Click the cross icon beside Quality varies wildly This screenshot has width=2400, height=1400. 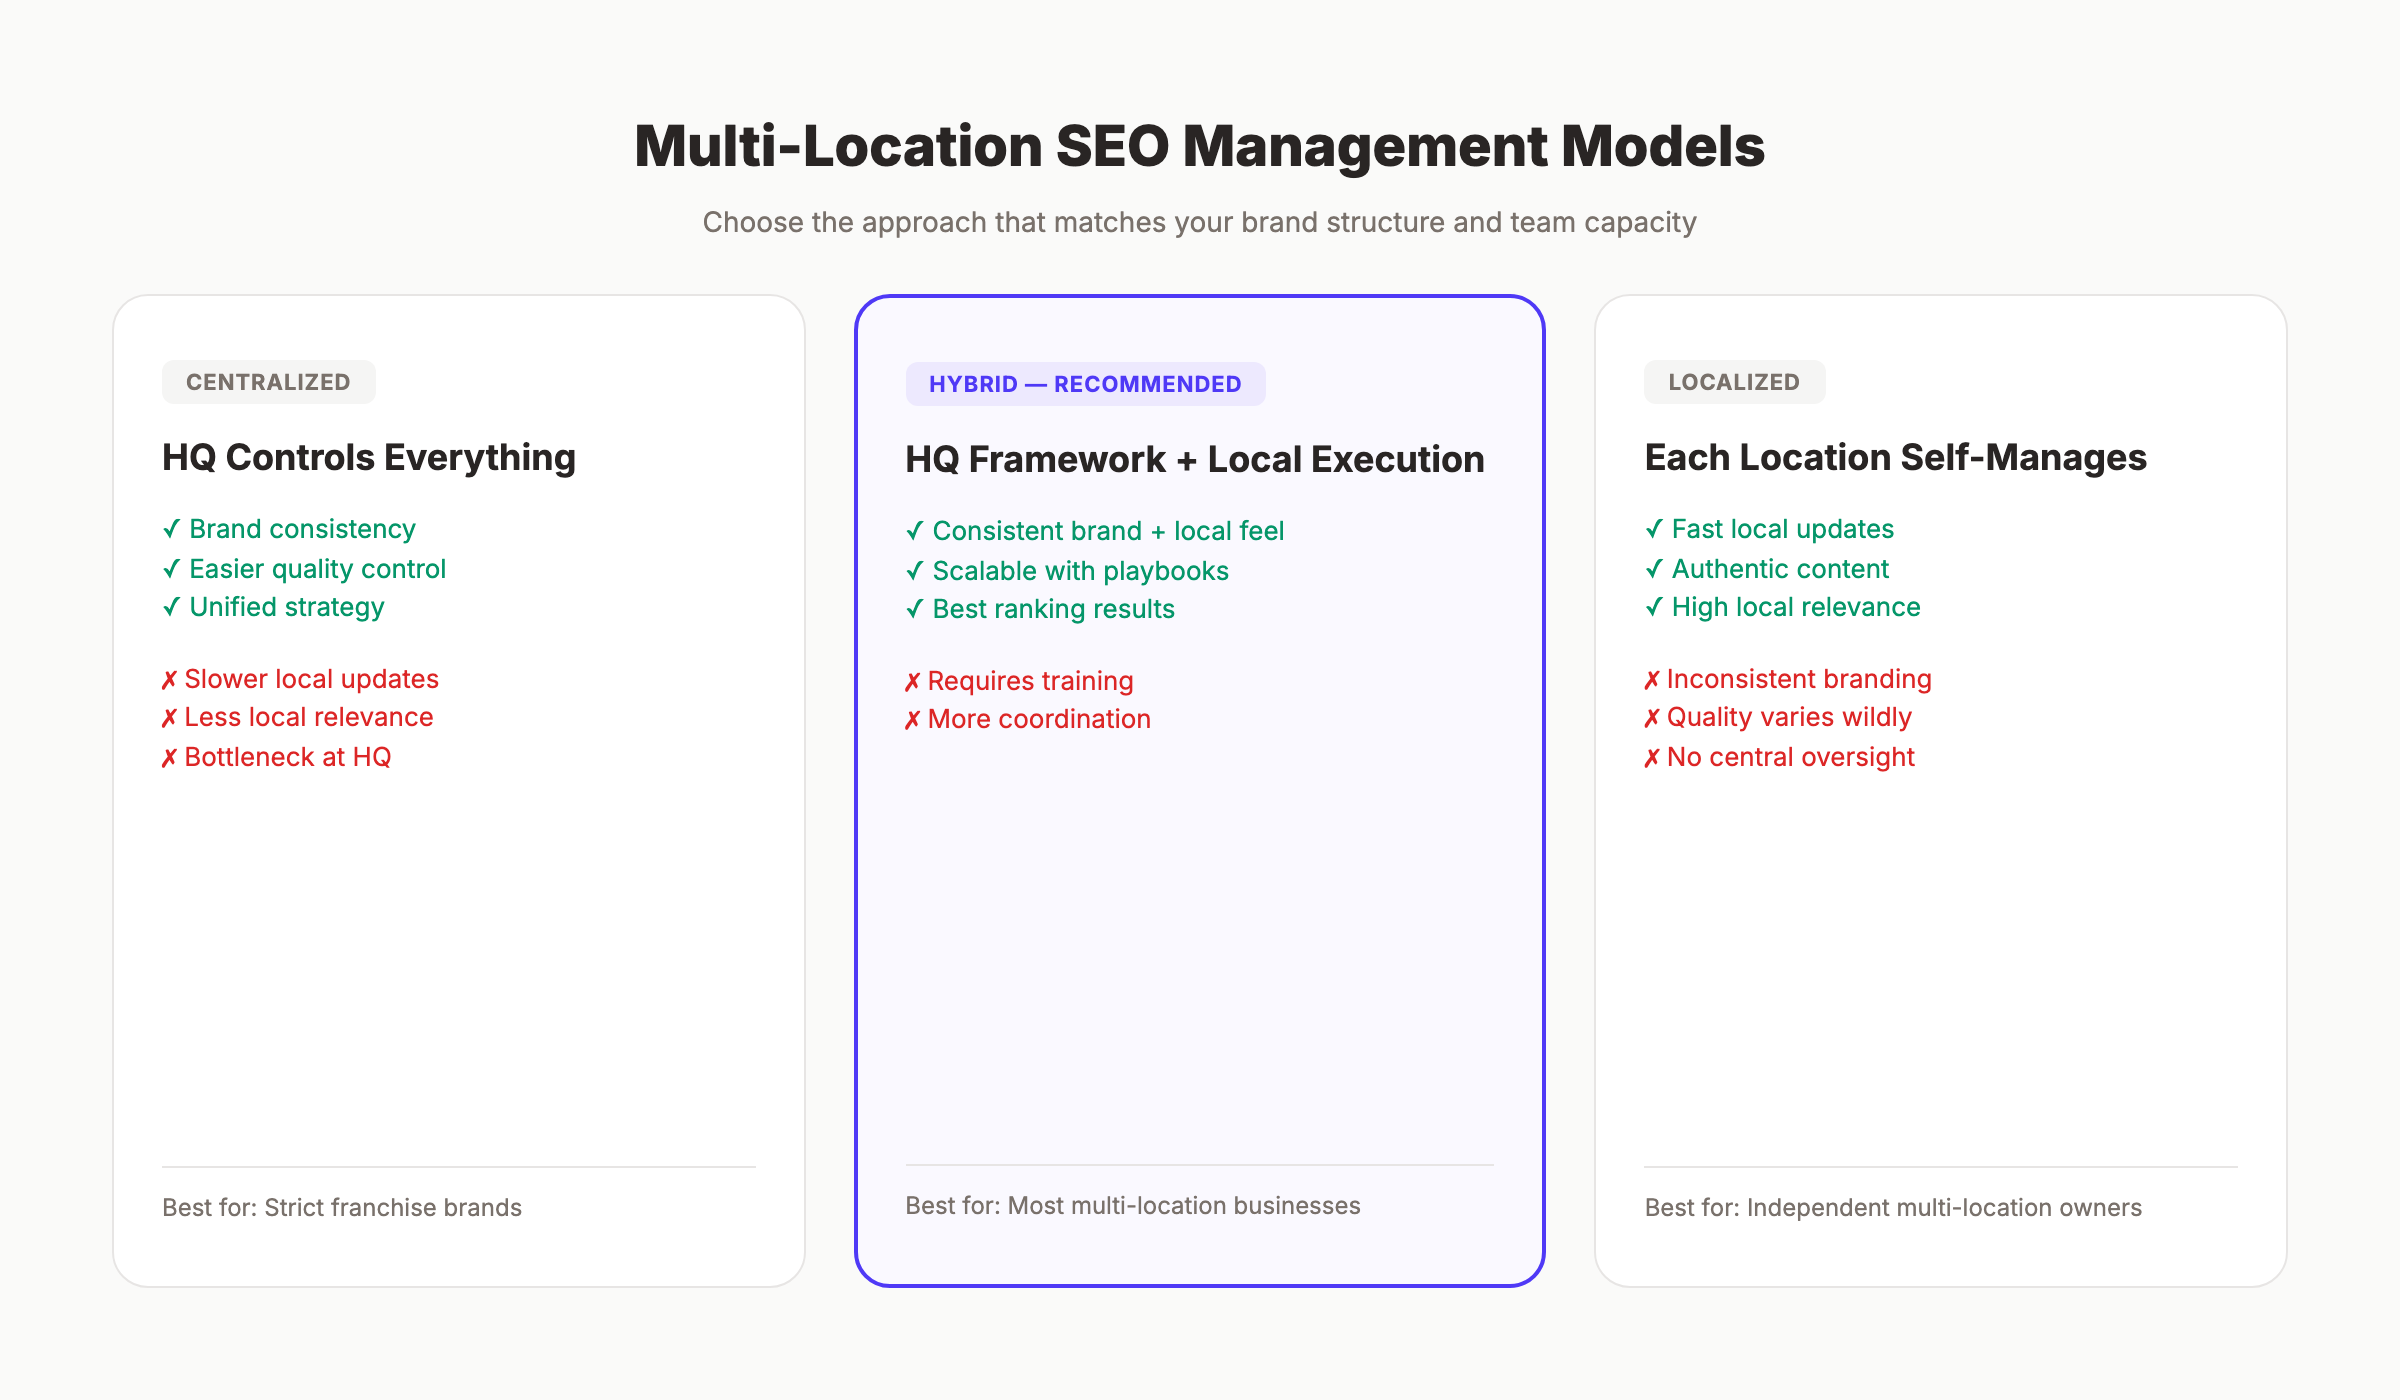pyautogui.click(x=1653, y=717)
